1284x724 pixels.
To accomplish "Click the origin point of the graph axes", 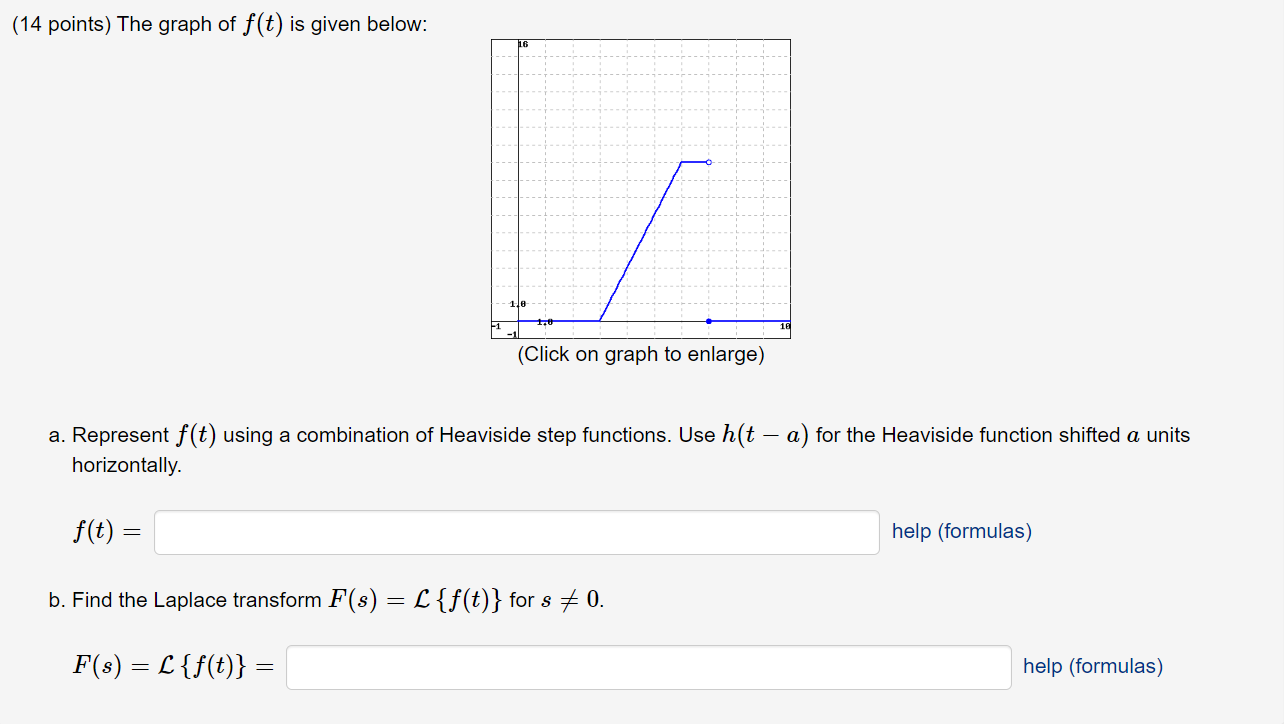I will pos(518,321).
